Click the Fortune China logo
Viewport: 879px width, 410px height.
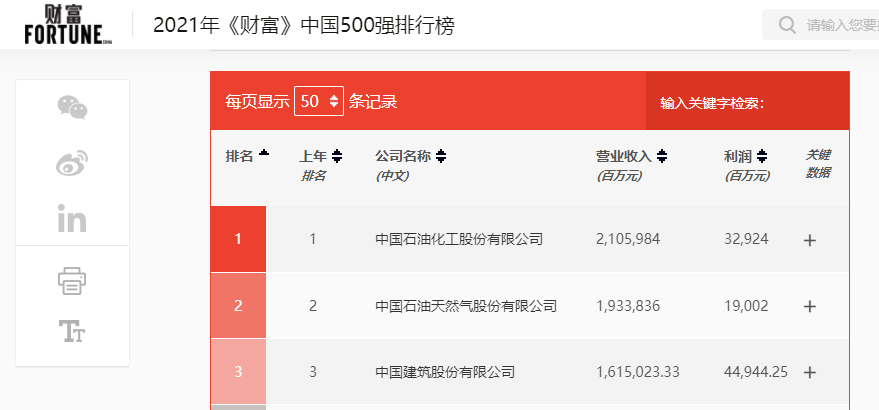[68, 25]
